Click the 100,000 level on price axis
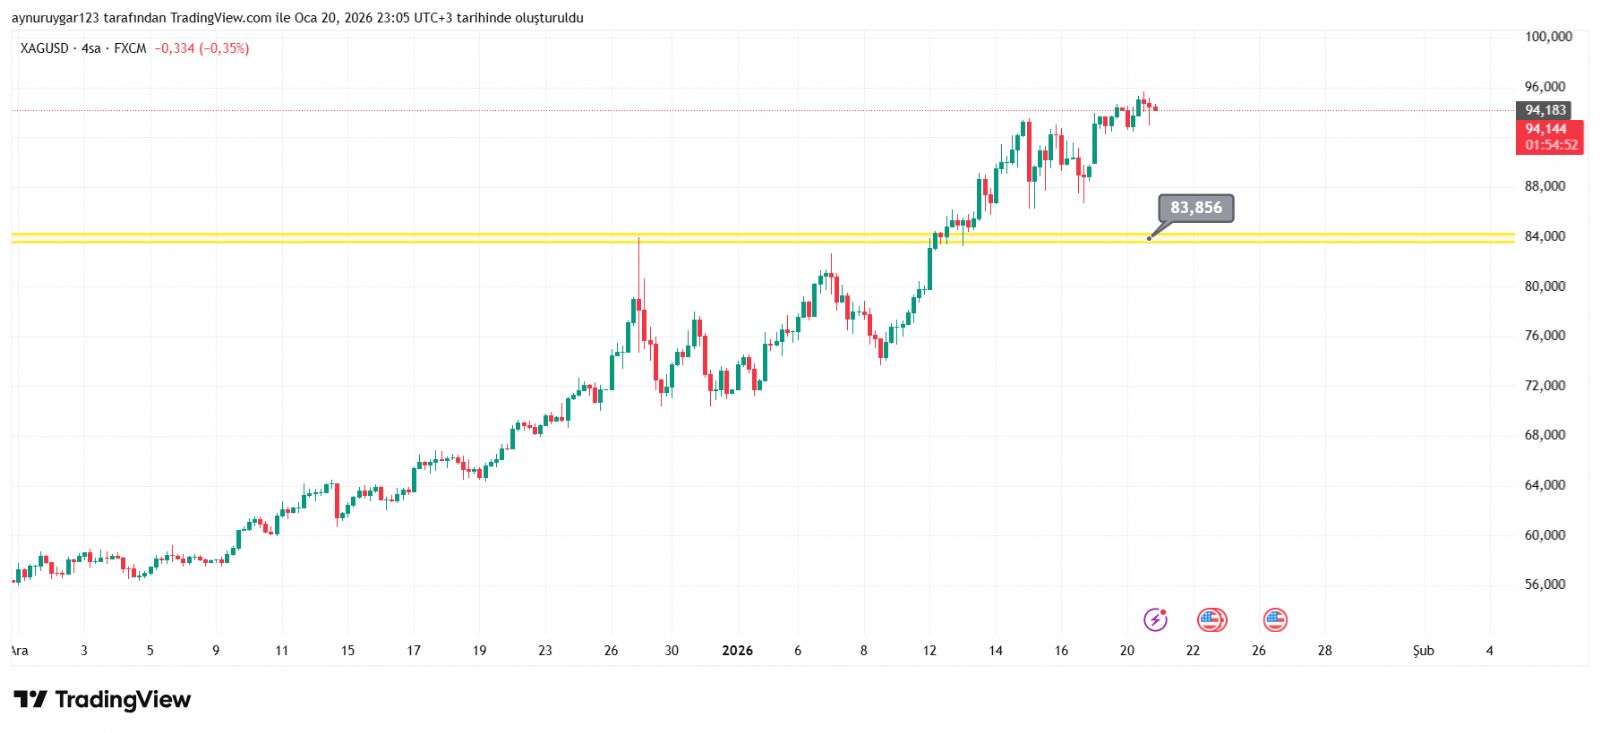The width and height of the screenshot is (1600, 733). [x=1548, y=37]
